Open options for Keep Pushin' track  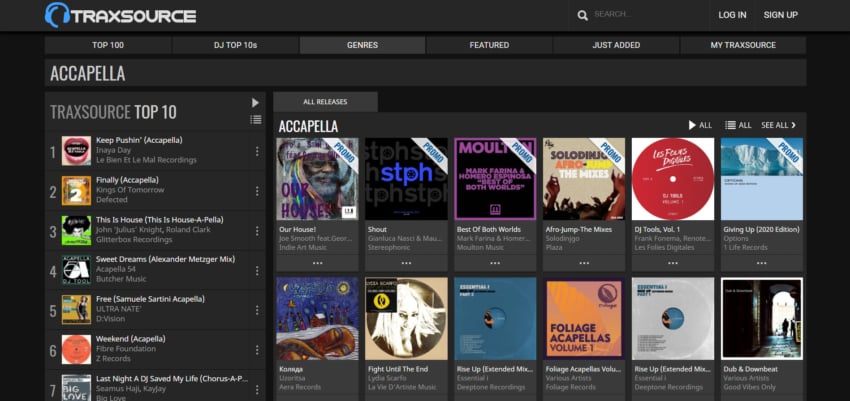click(257, 151)
